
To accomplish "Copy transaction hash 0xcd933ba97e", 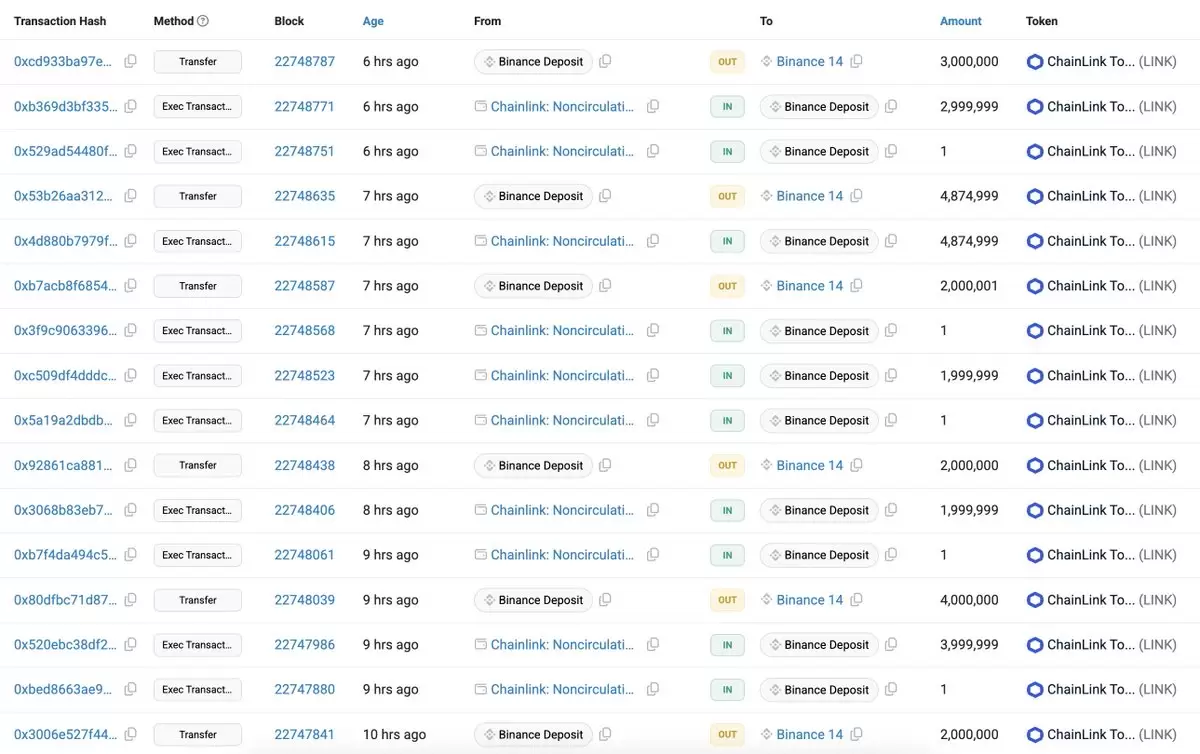I will (130, 62).
